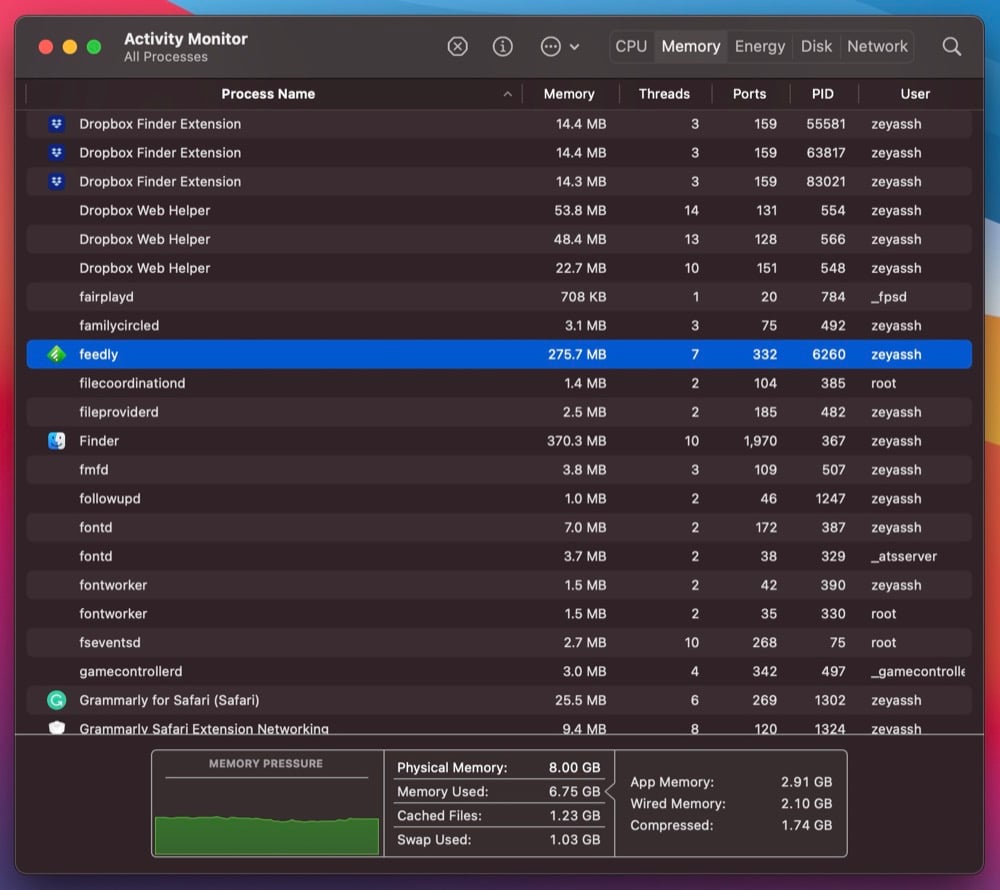Click the Dropbox icon of PID 55581 row

point(57,124)
